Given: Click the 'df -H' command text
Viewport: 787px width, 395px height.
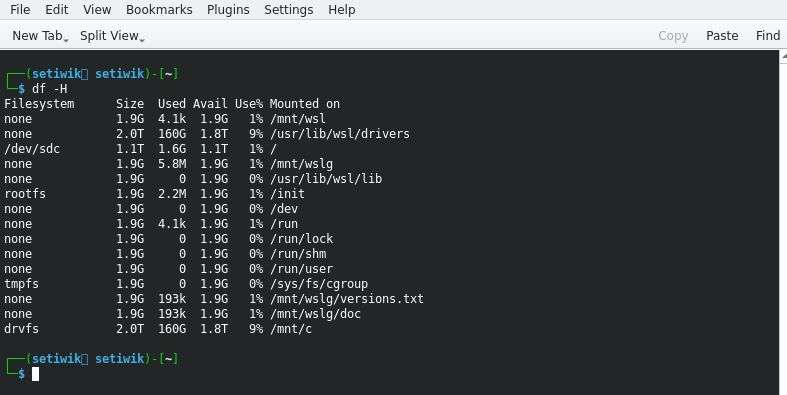Looking at the screenshot, I should [50, 89].
